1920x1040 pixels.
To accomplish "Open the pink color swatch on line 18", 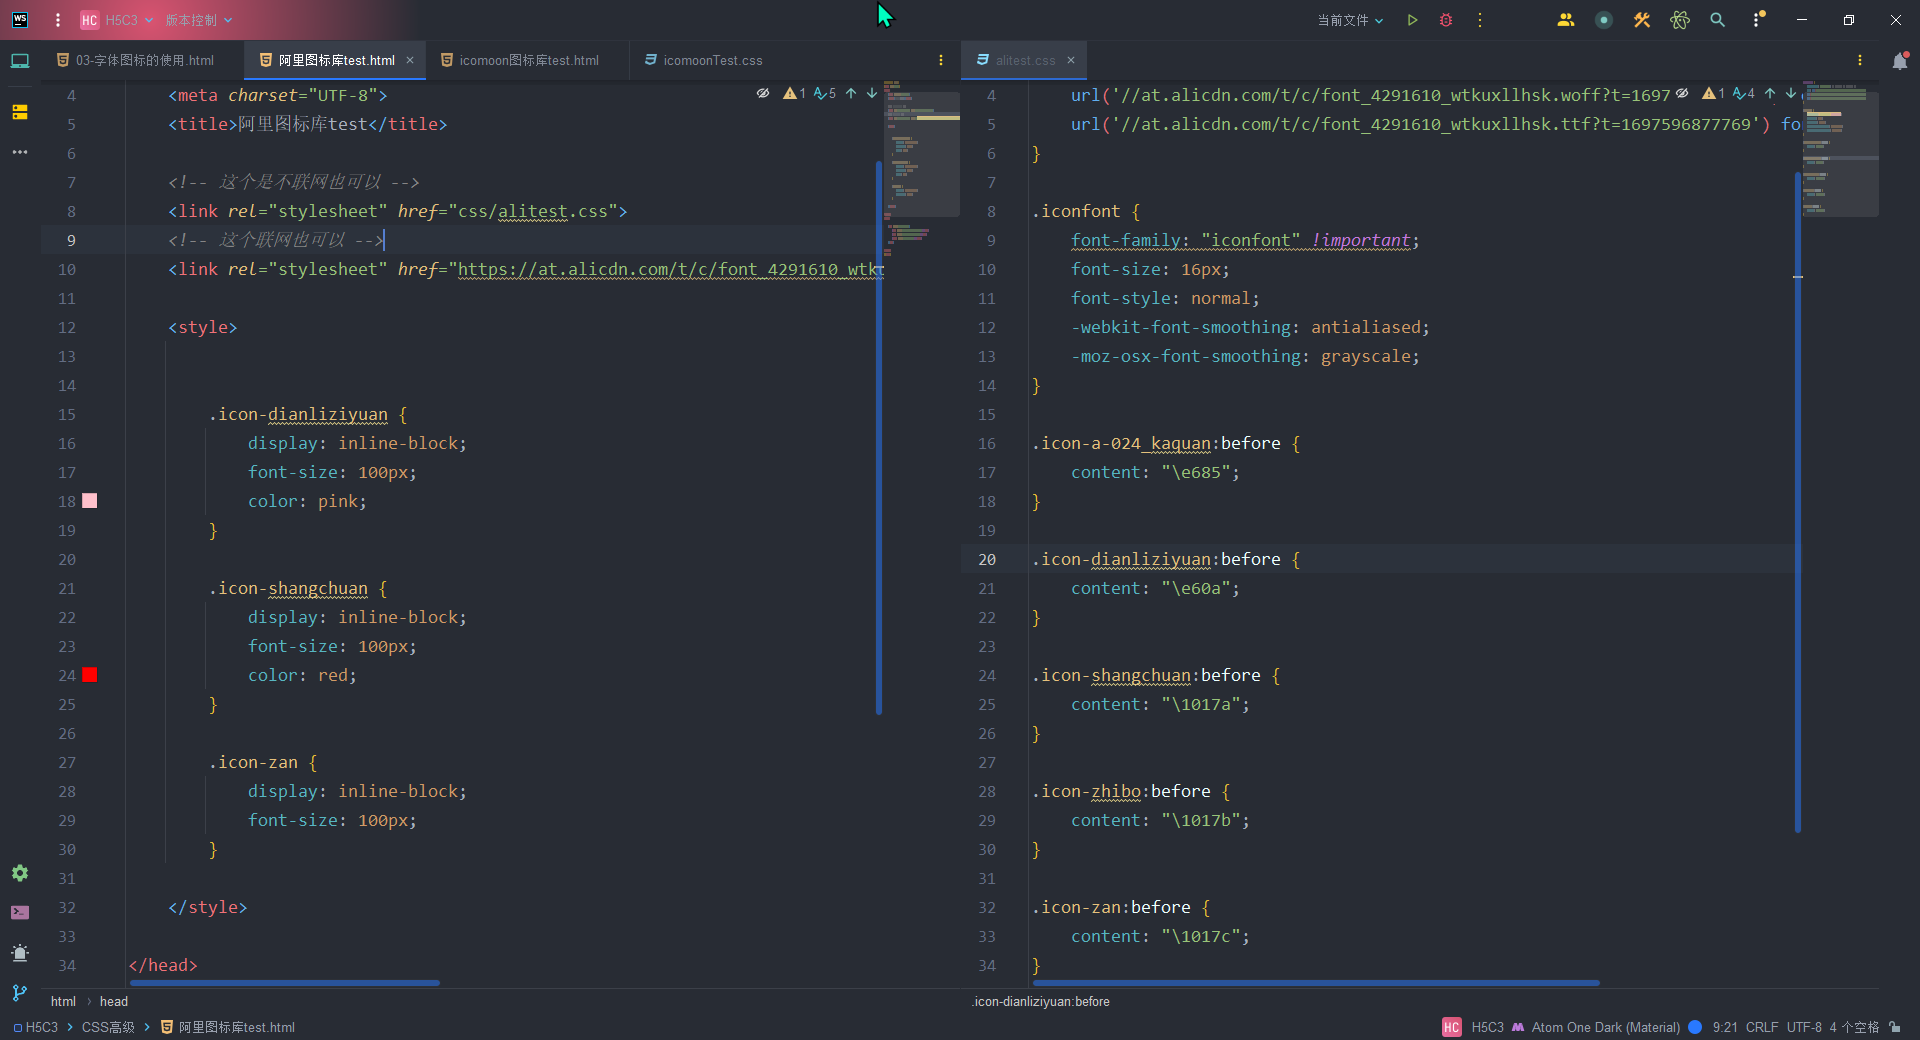I will click(89, 501).
